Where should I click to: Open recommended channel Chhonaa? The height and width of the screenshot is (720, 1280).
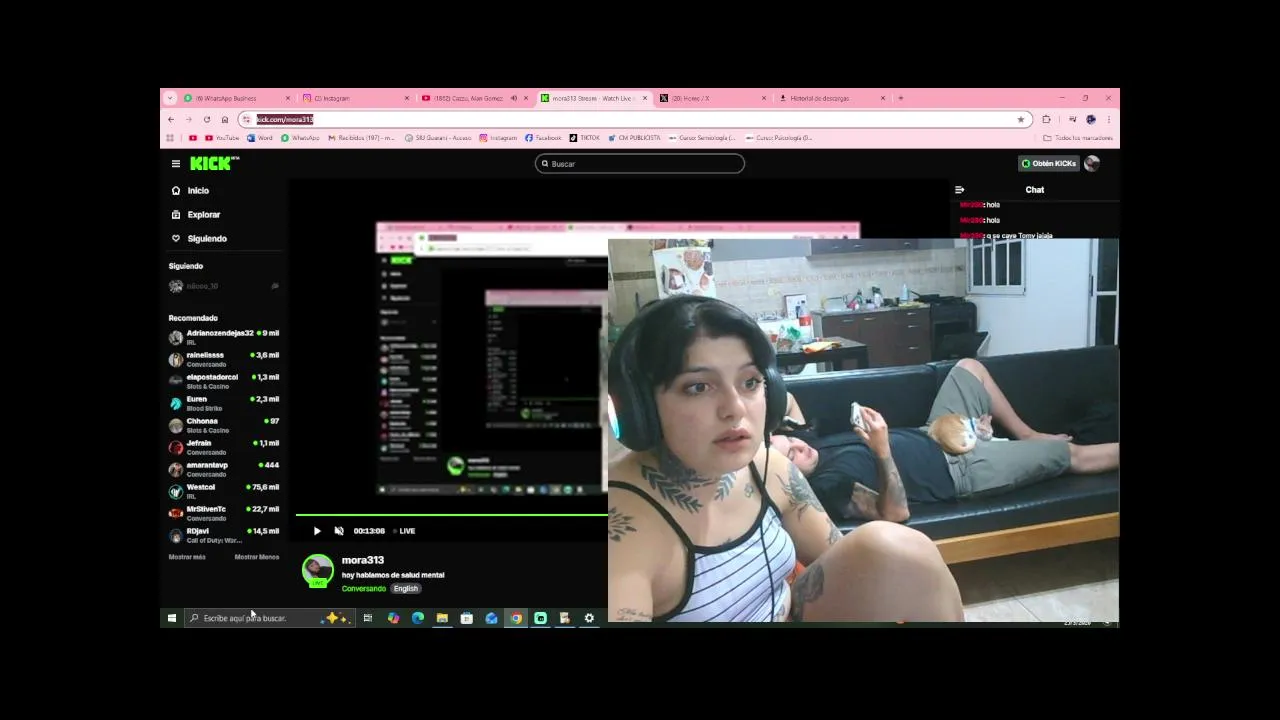pyautogui.click(x=224, y=425)
